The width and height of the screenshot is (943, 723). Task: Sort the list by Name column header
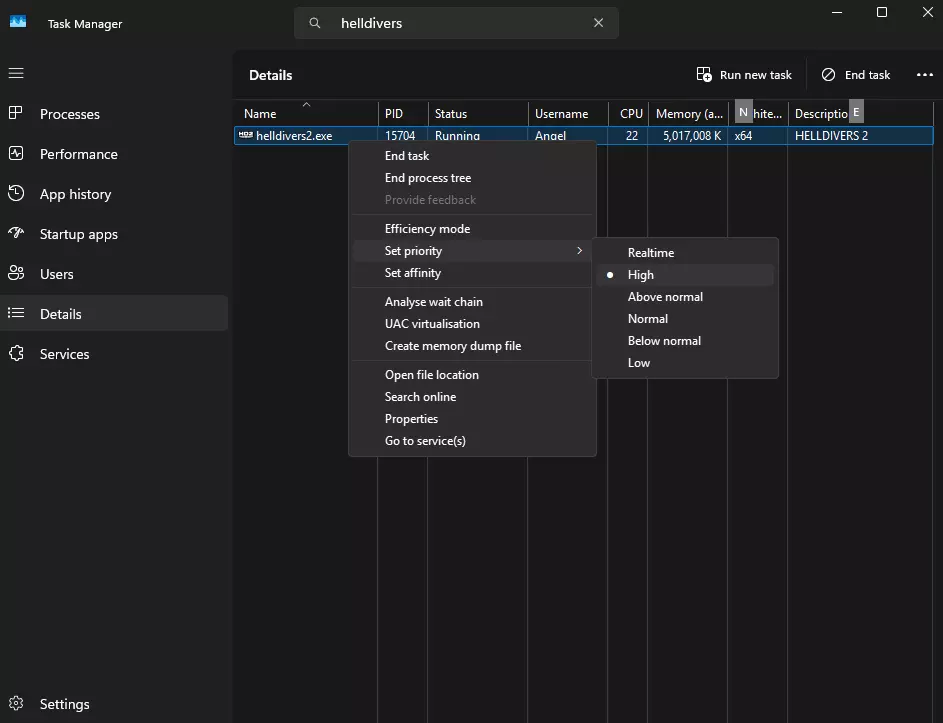point(260,114)
